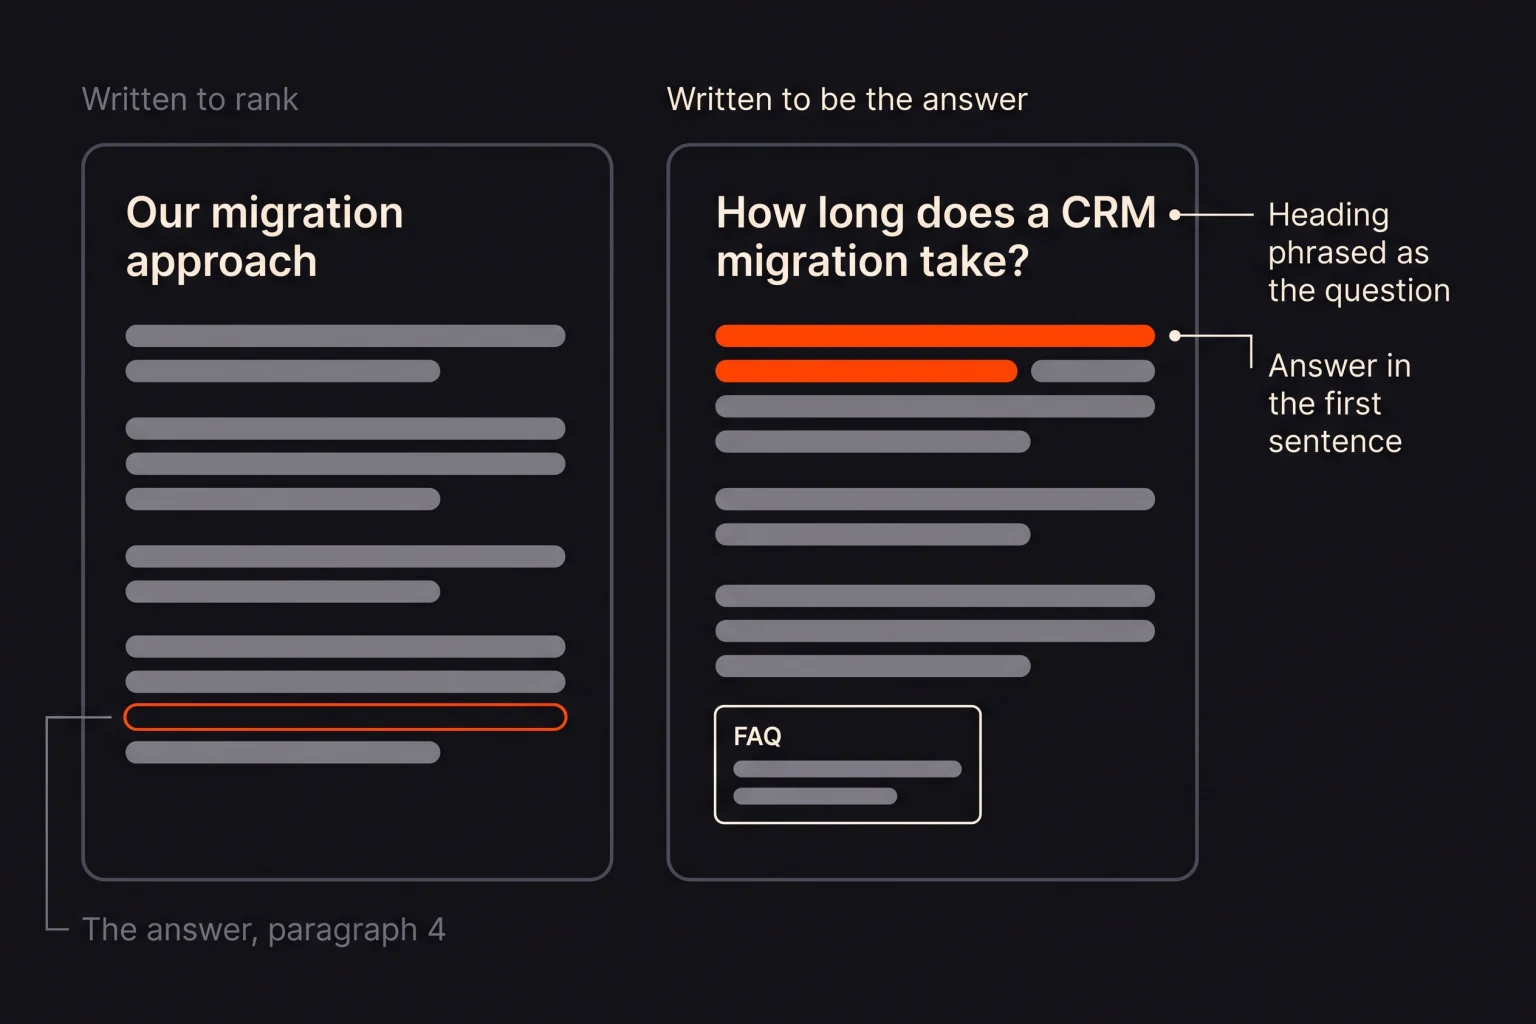Select the 'The answer, paragraph 4' caption
The width and height of the screenshot is (1536, 1024).
pyautogui.click(x=264, y=930)
